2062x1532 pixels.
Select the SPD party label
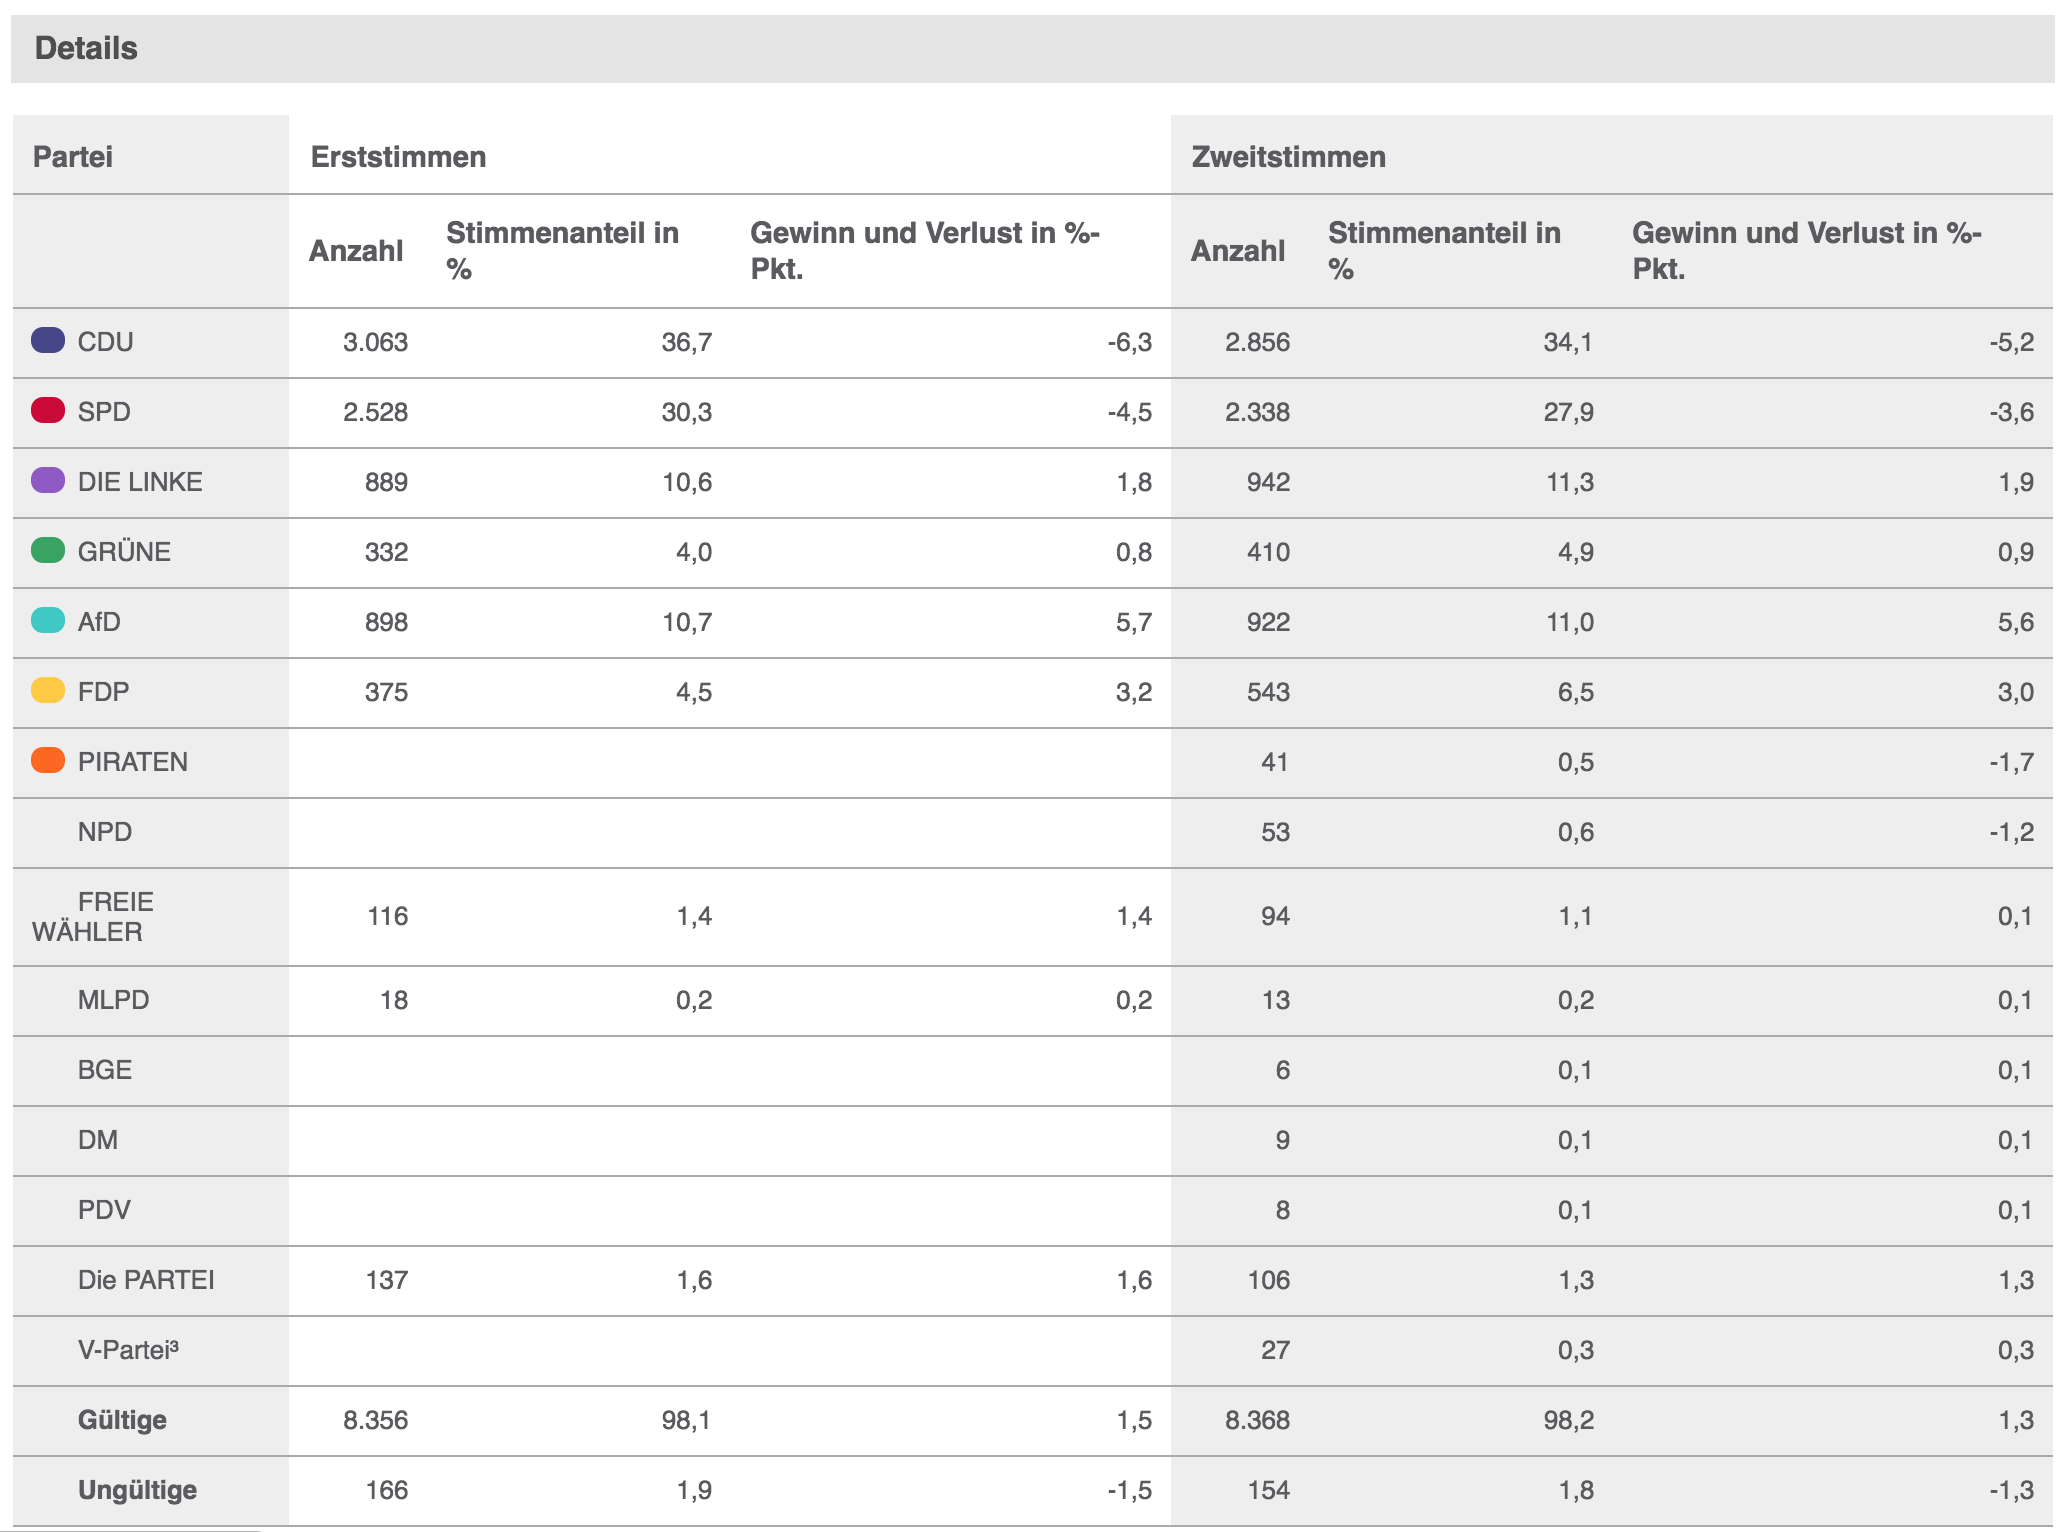coord(104,412)
